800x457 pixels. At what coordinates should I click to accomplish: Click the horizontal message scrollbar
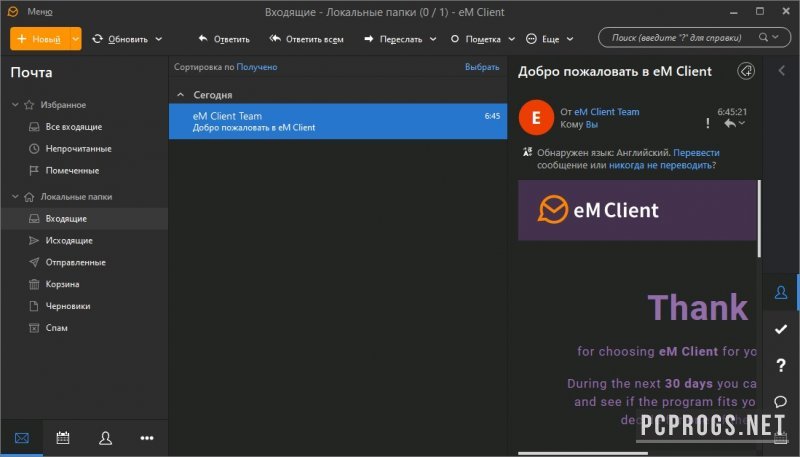tap(583, 453)
